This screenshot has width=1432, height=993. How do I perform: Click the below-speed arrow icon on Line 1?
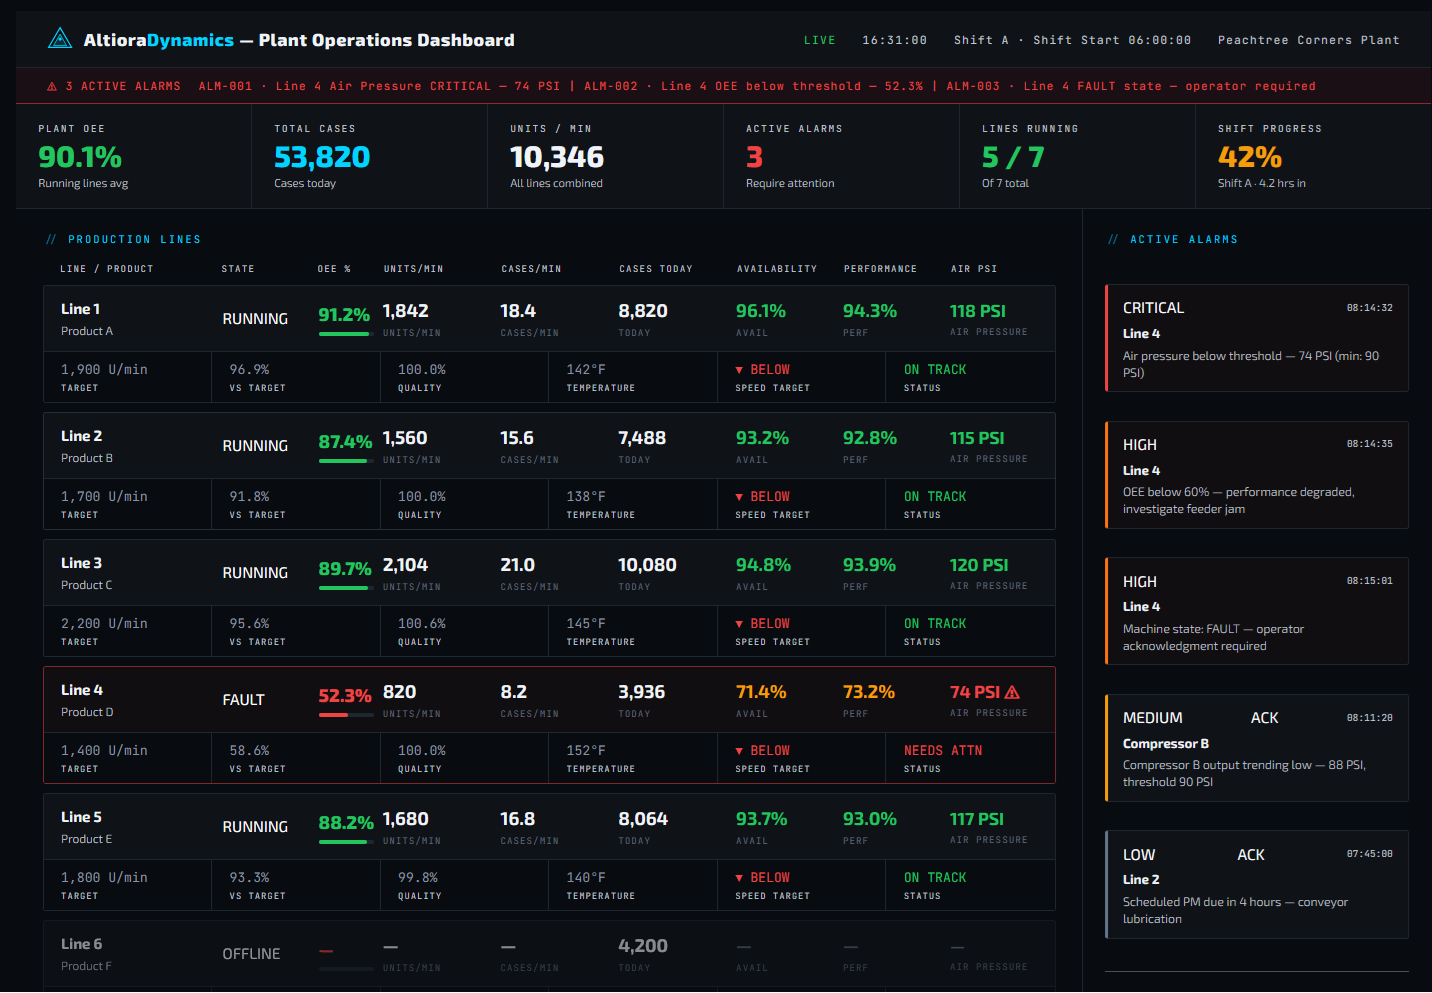pyautogui.click(x=738, y=368)
